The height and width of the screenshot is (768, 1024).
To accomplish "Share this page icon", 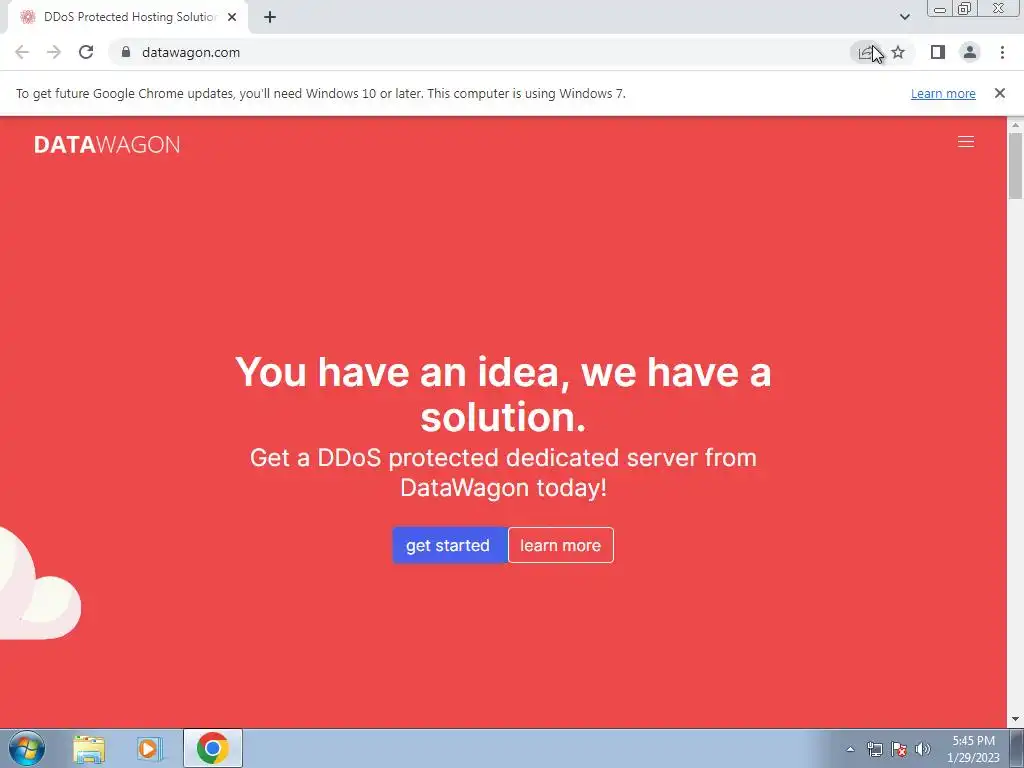I will click(x=865, y=52).
